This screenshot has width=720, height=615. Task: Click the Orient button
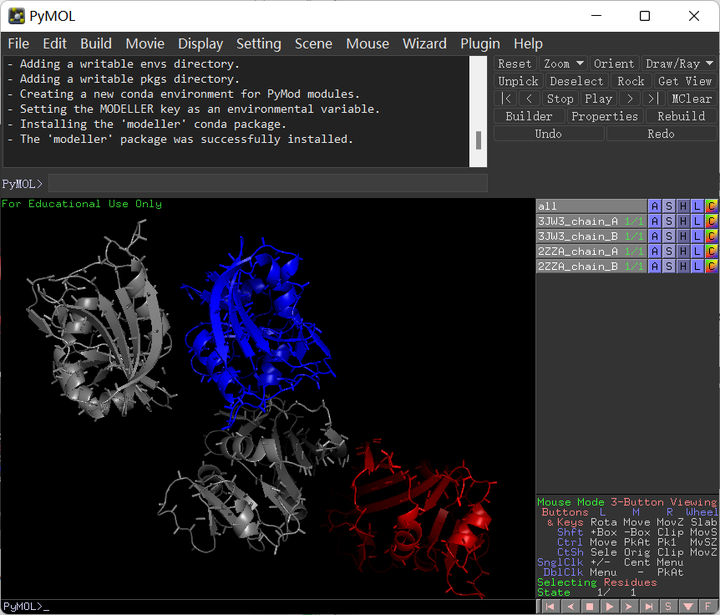point(614,63)
